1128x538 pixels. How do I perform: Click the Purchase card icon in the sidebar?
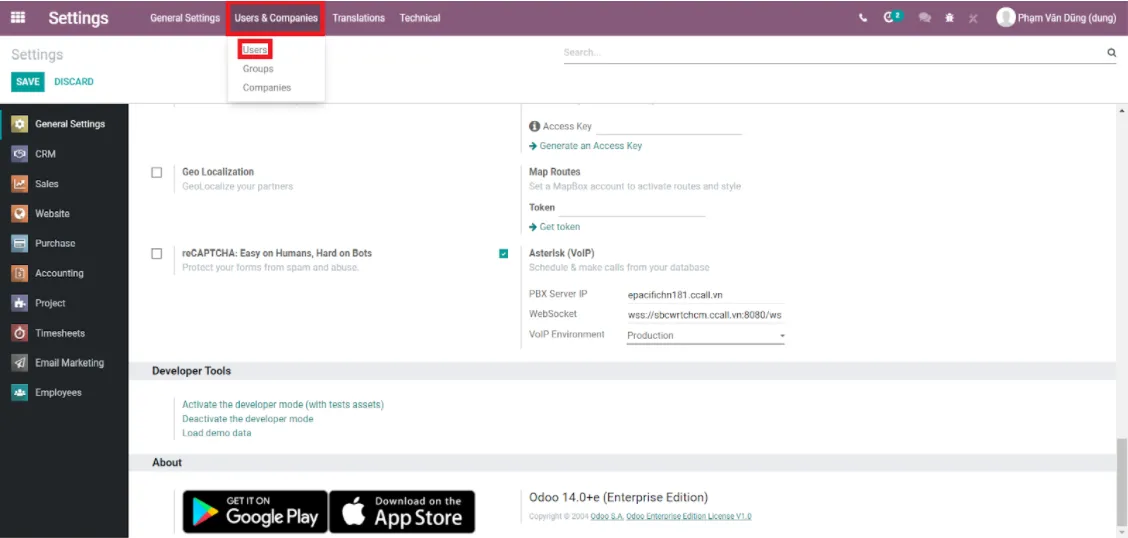pos(20,243)
